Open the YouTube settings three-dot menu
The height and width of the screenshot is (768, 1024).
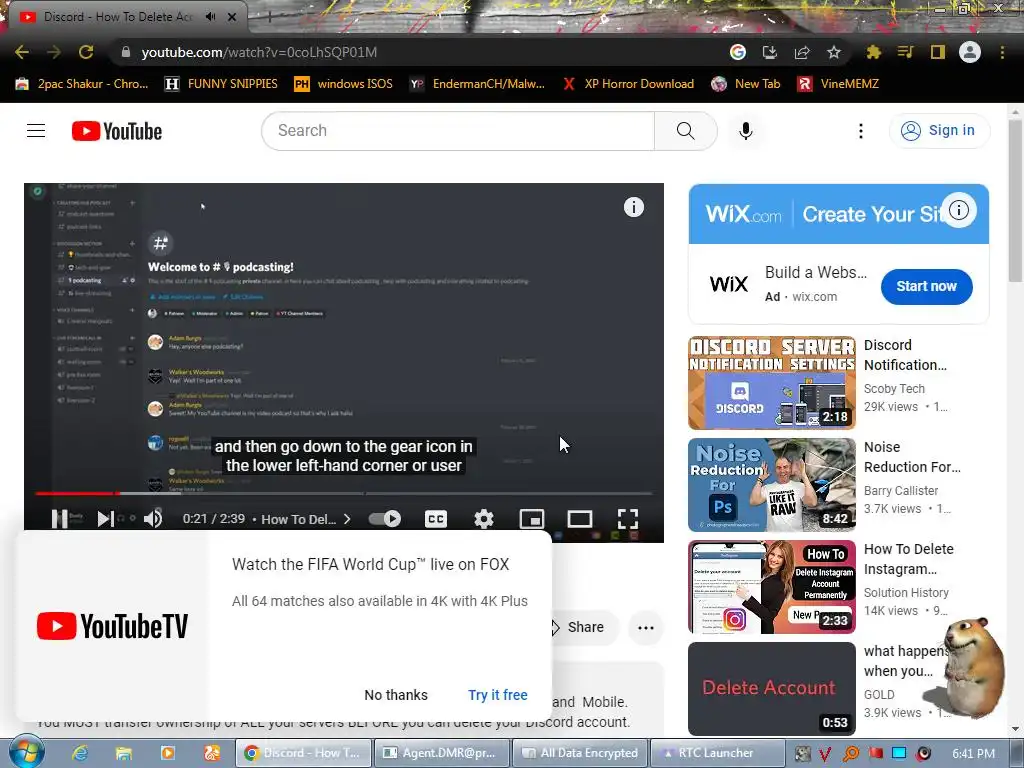tap(861, 131)
